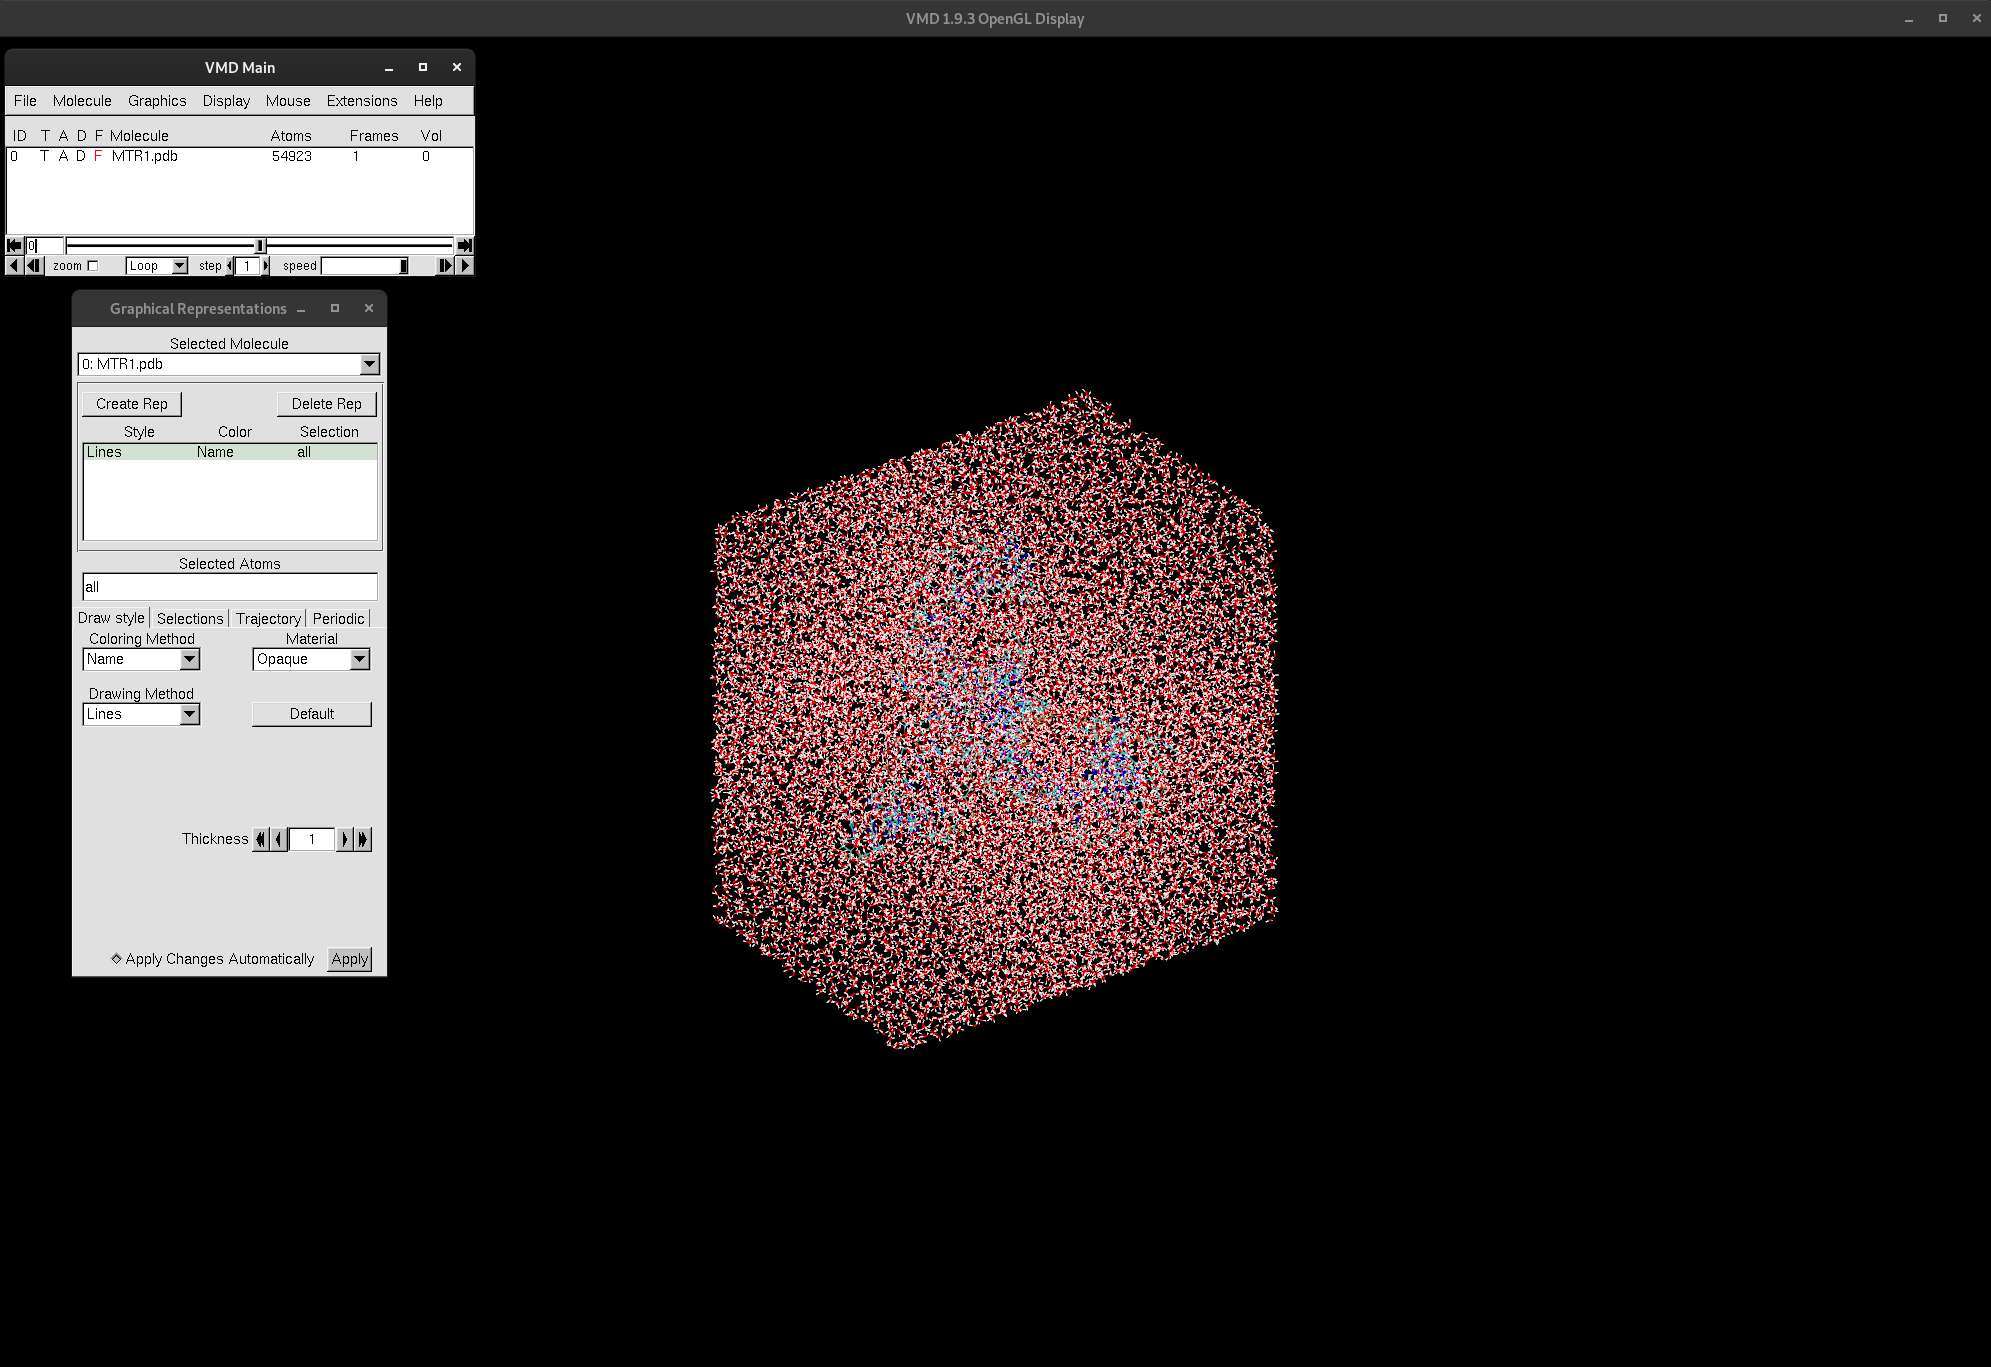
Task: Enable the zoom checkbox
Action: click(x=93, y=266)
